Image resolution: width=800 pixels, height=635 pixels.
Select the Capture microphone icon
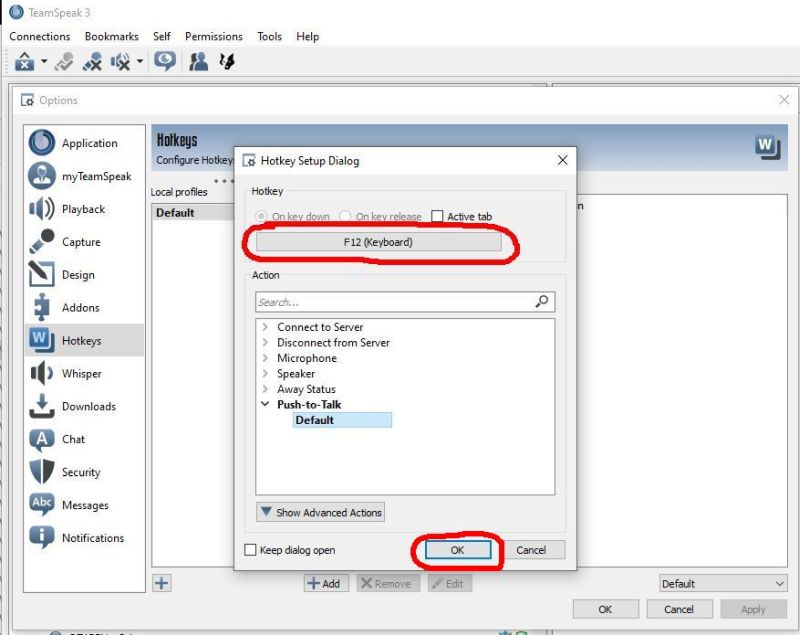[42, 241]
